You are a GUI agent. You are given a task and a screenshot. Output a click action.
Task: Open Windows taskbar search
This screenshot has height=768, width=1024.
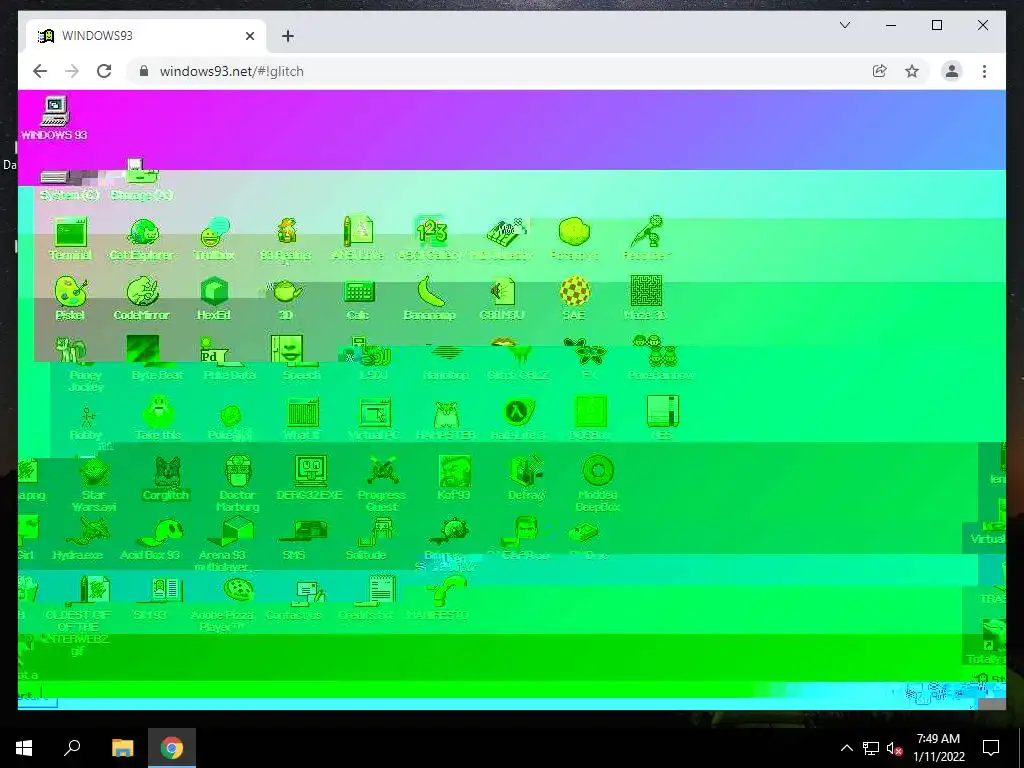[72, 748]
